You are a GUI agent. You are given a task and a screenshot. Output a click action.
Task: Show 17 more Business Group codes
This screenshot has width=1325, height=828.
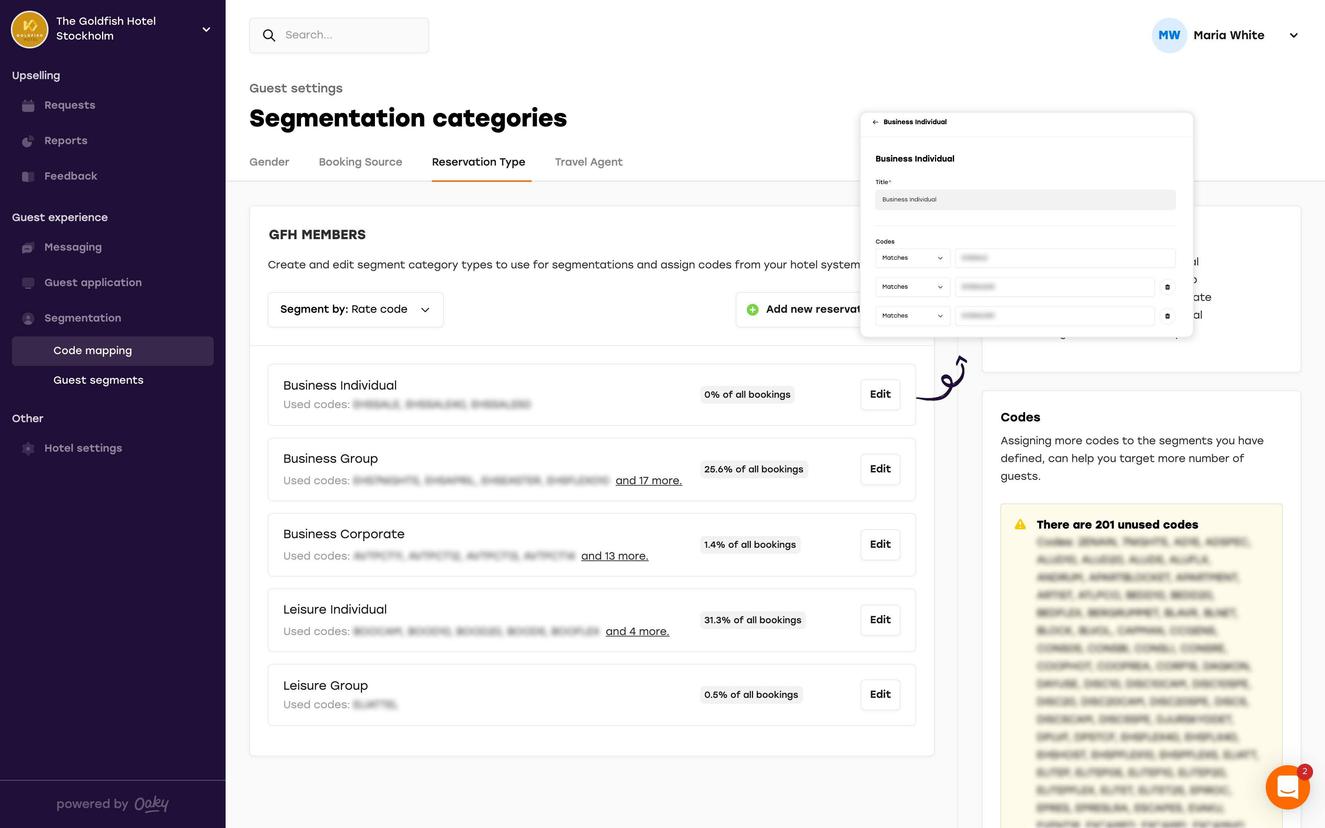tap(648, 481)
